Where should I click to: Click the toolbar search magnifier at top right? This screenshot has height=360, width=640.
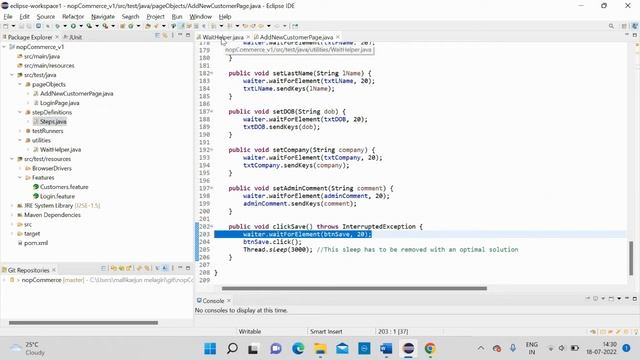pos(611,26)
